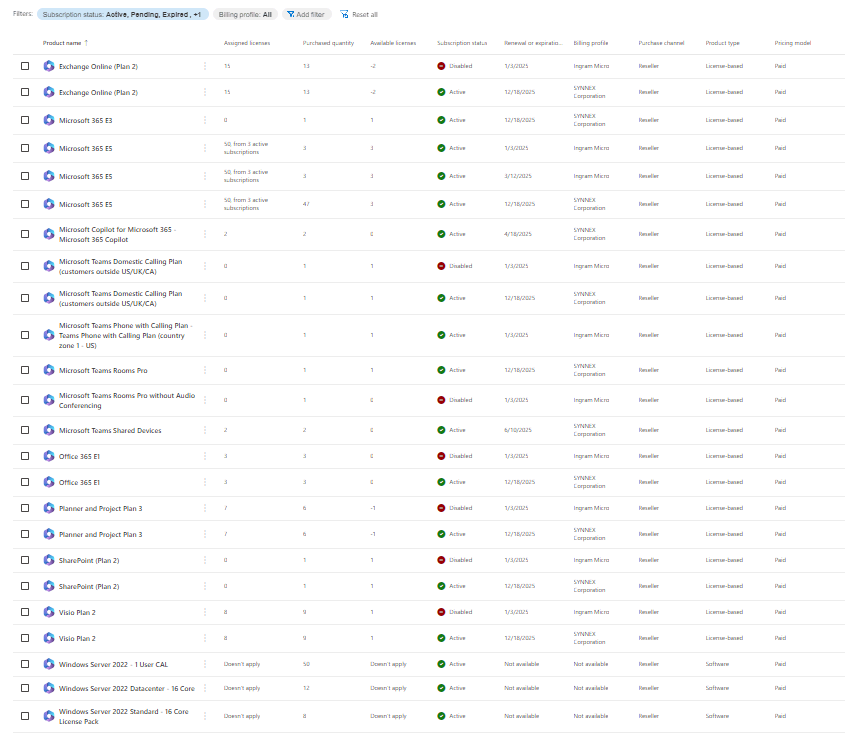Select the Windows Server 2022 1 User CAL checkbox
This screenshot has height=747, width=845.
(25, 664)
